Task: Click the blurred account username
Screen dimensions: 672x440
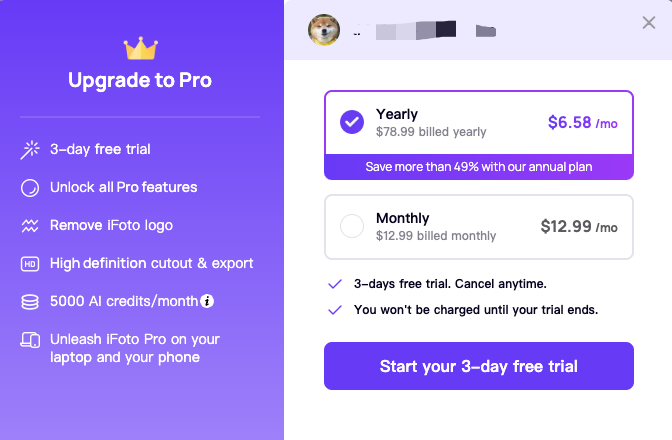Action: click(424, 30)
